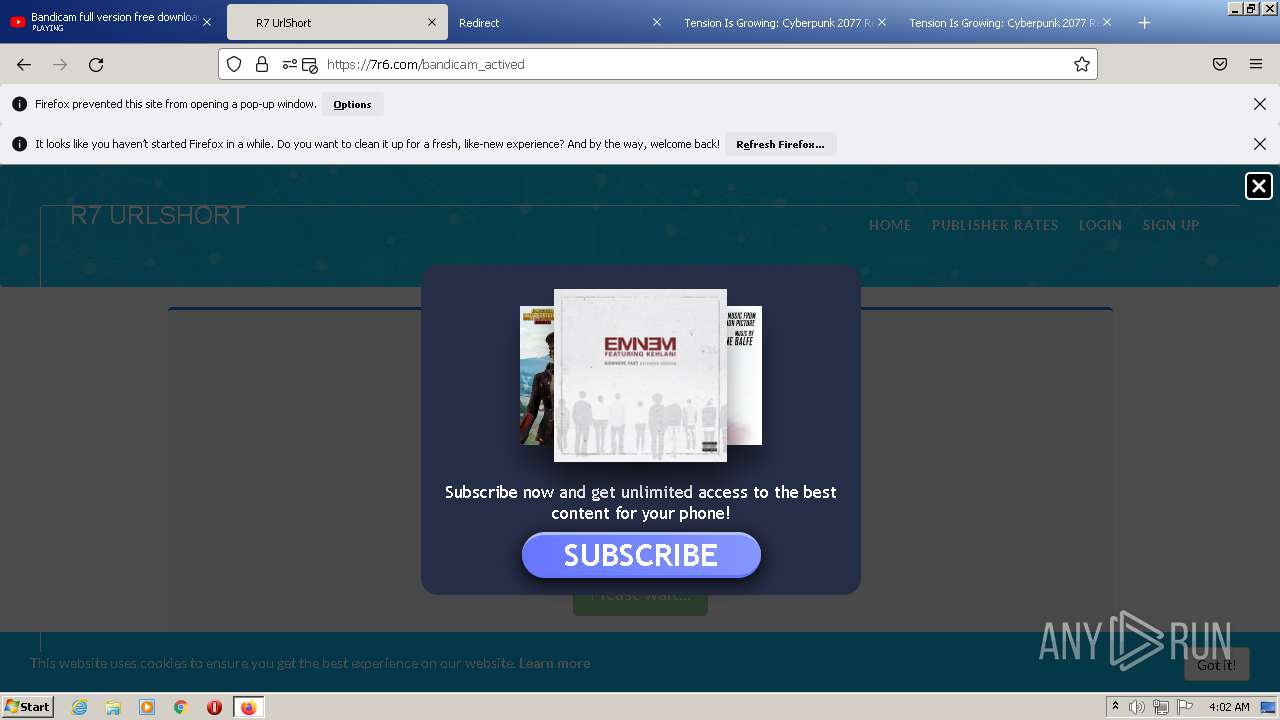
Task: Open File Explorer folder taskbar icon
Action: point(113,707)
